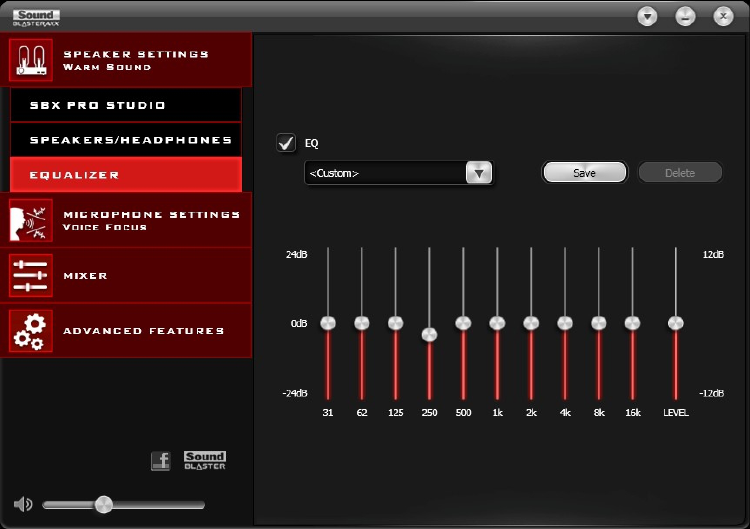Click the 31 Hz band slider knob

click(328, 323)
